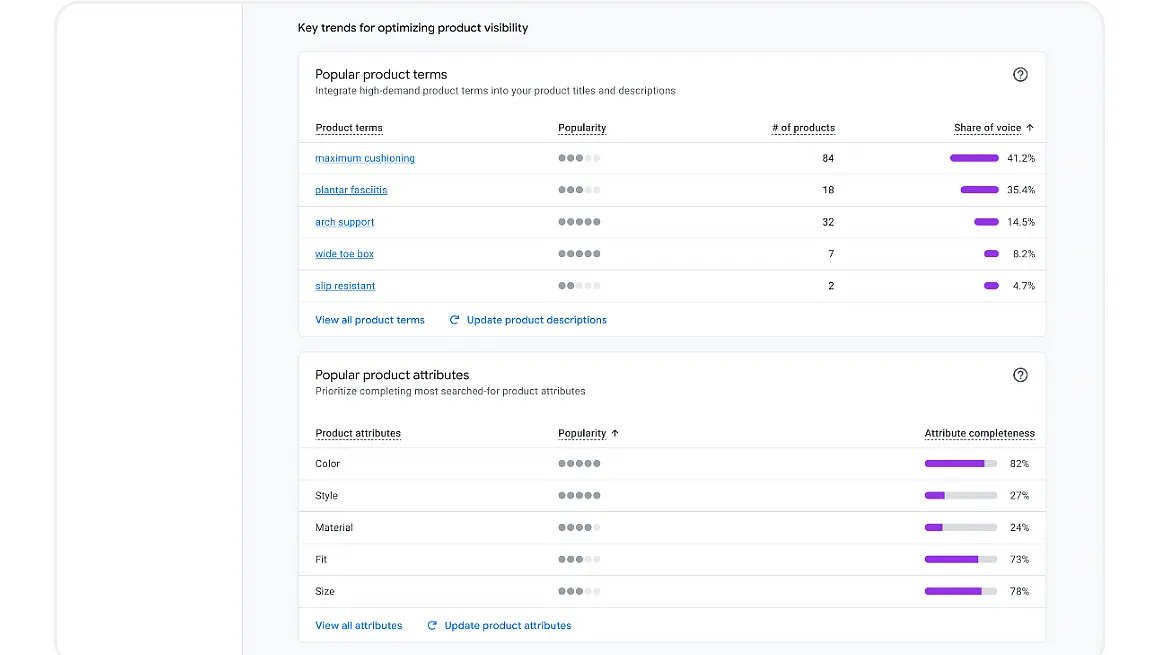The image size is (1164, 655).
Task: Click the 78% completeness value
Action: [x=1019, y=591]
